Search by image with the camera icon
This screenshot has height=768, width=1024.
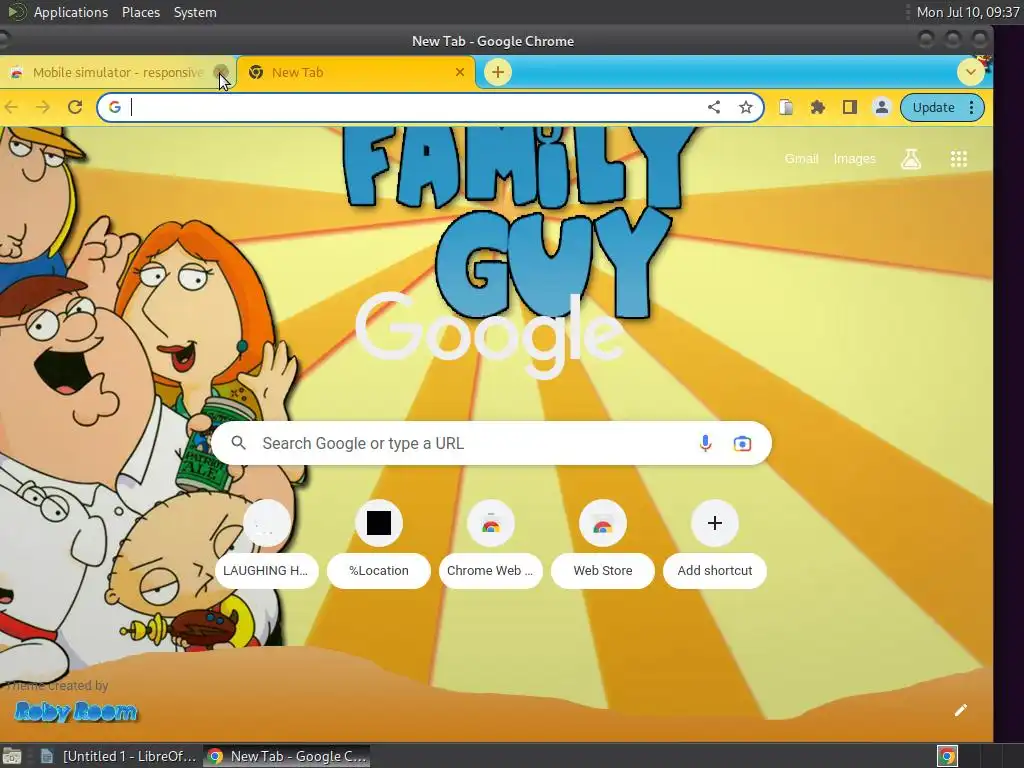point(742,443)
